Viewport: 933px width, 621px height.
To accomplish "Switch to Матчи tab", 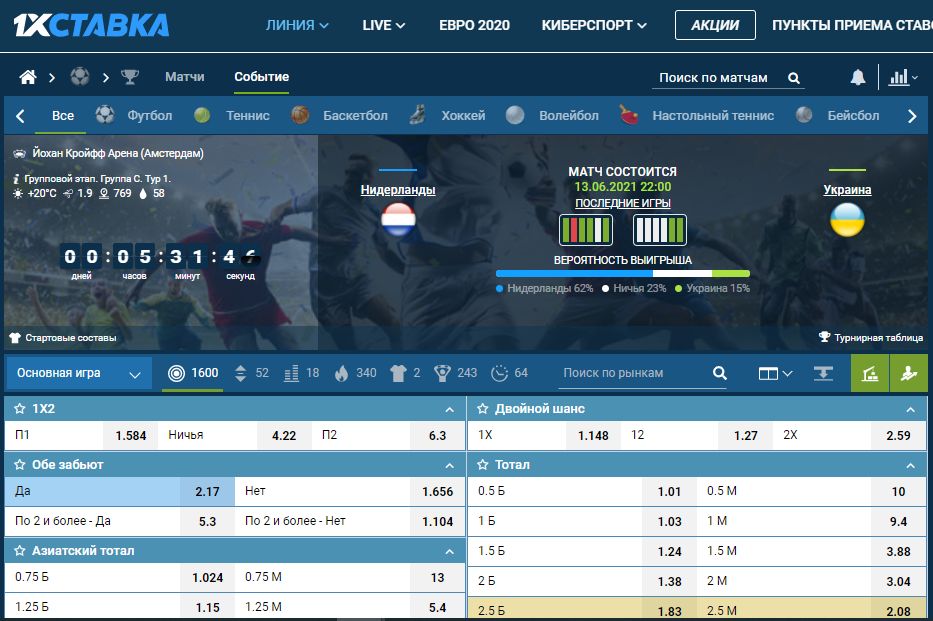I will pos(184,77).
